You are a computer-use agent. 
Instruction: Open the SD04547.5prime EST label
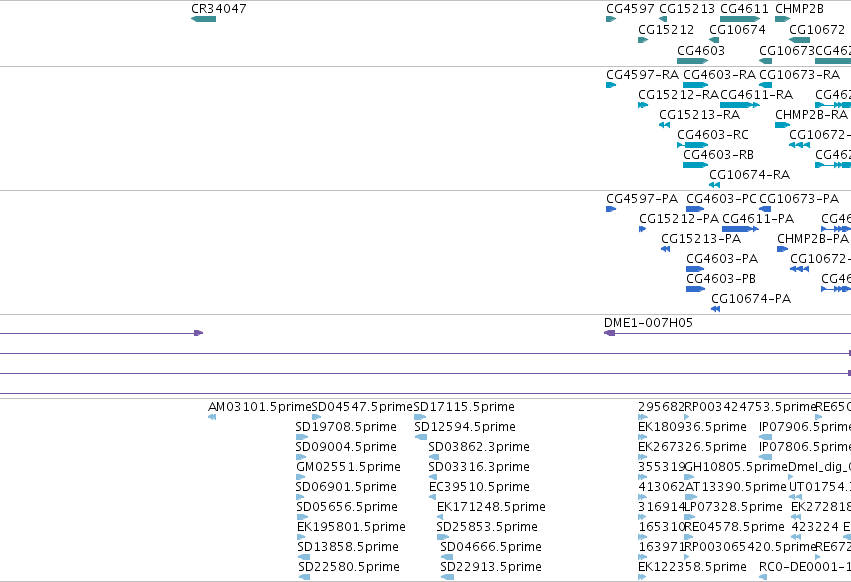pyautogui.click(x=362, y=407)
